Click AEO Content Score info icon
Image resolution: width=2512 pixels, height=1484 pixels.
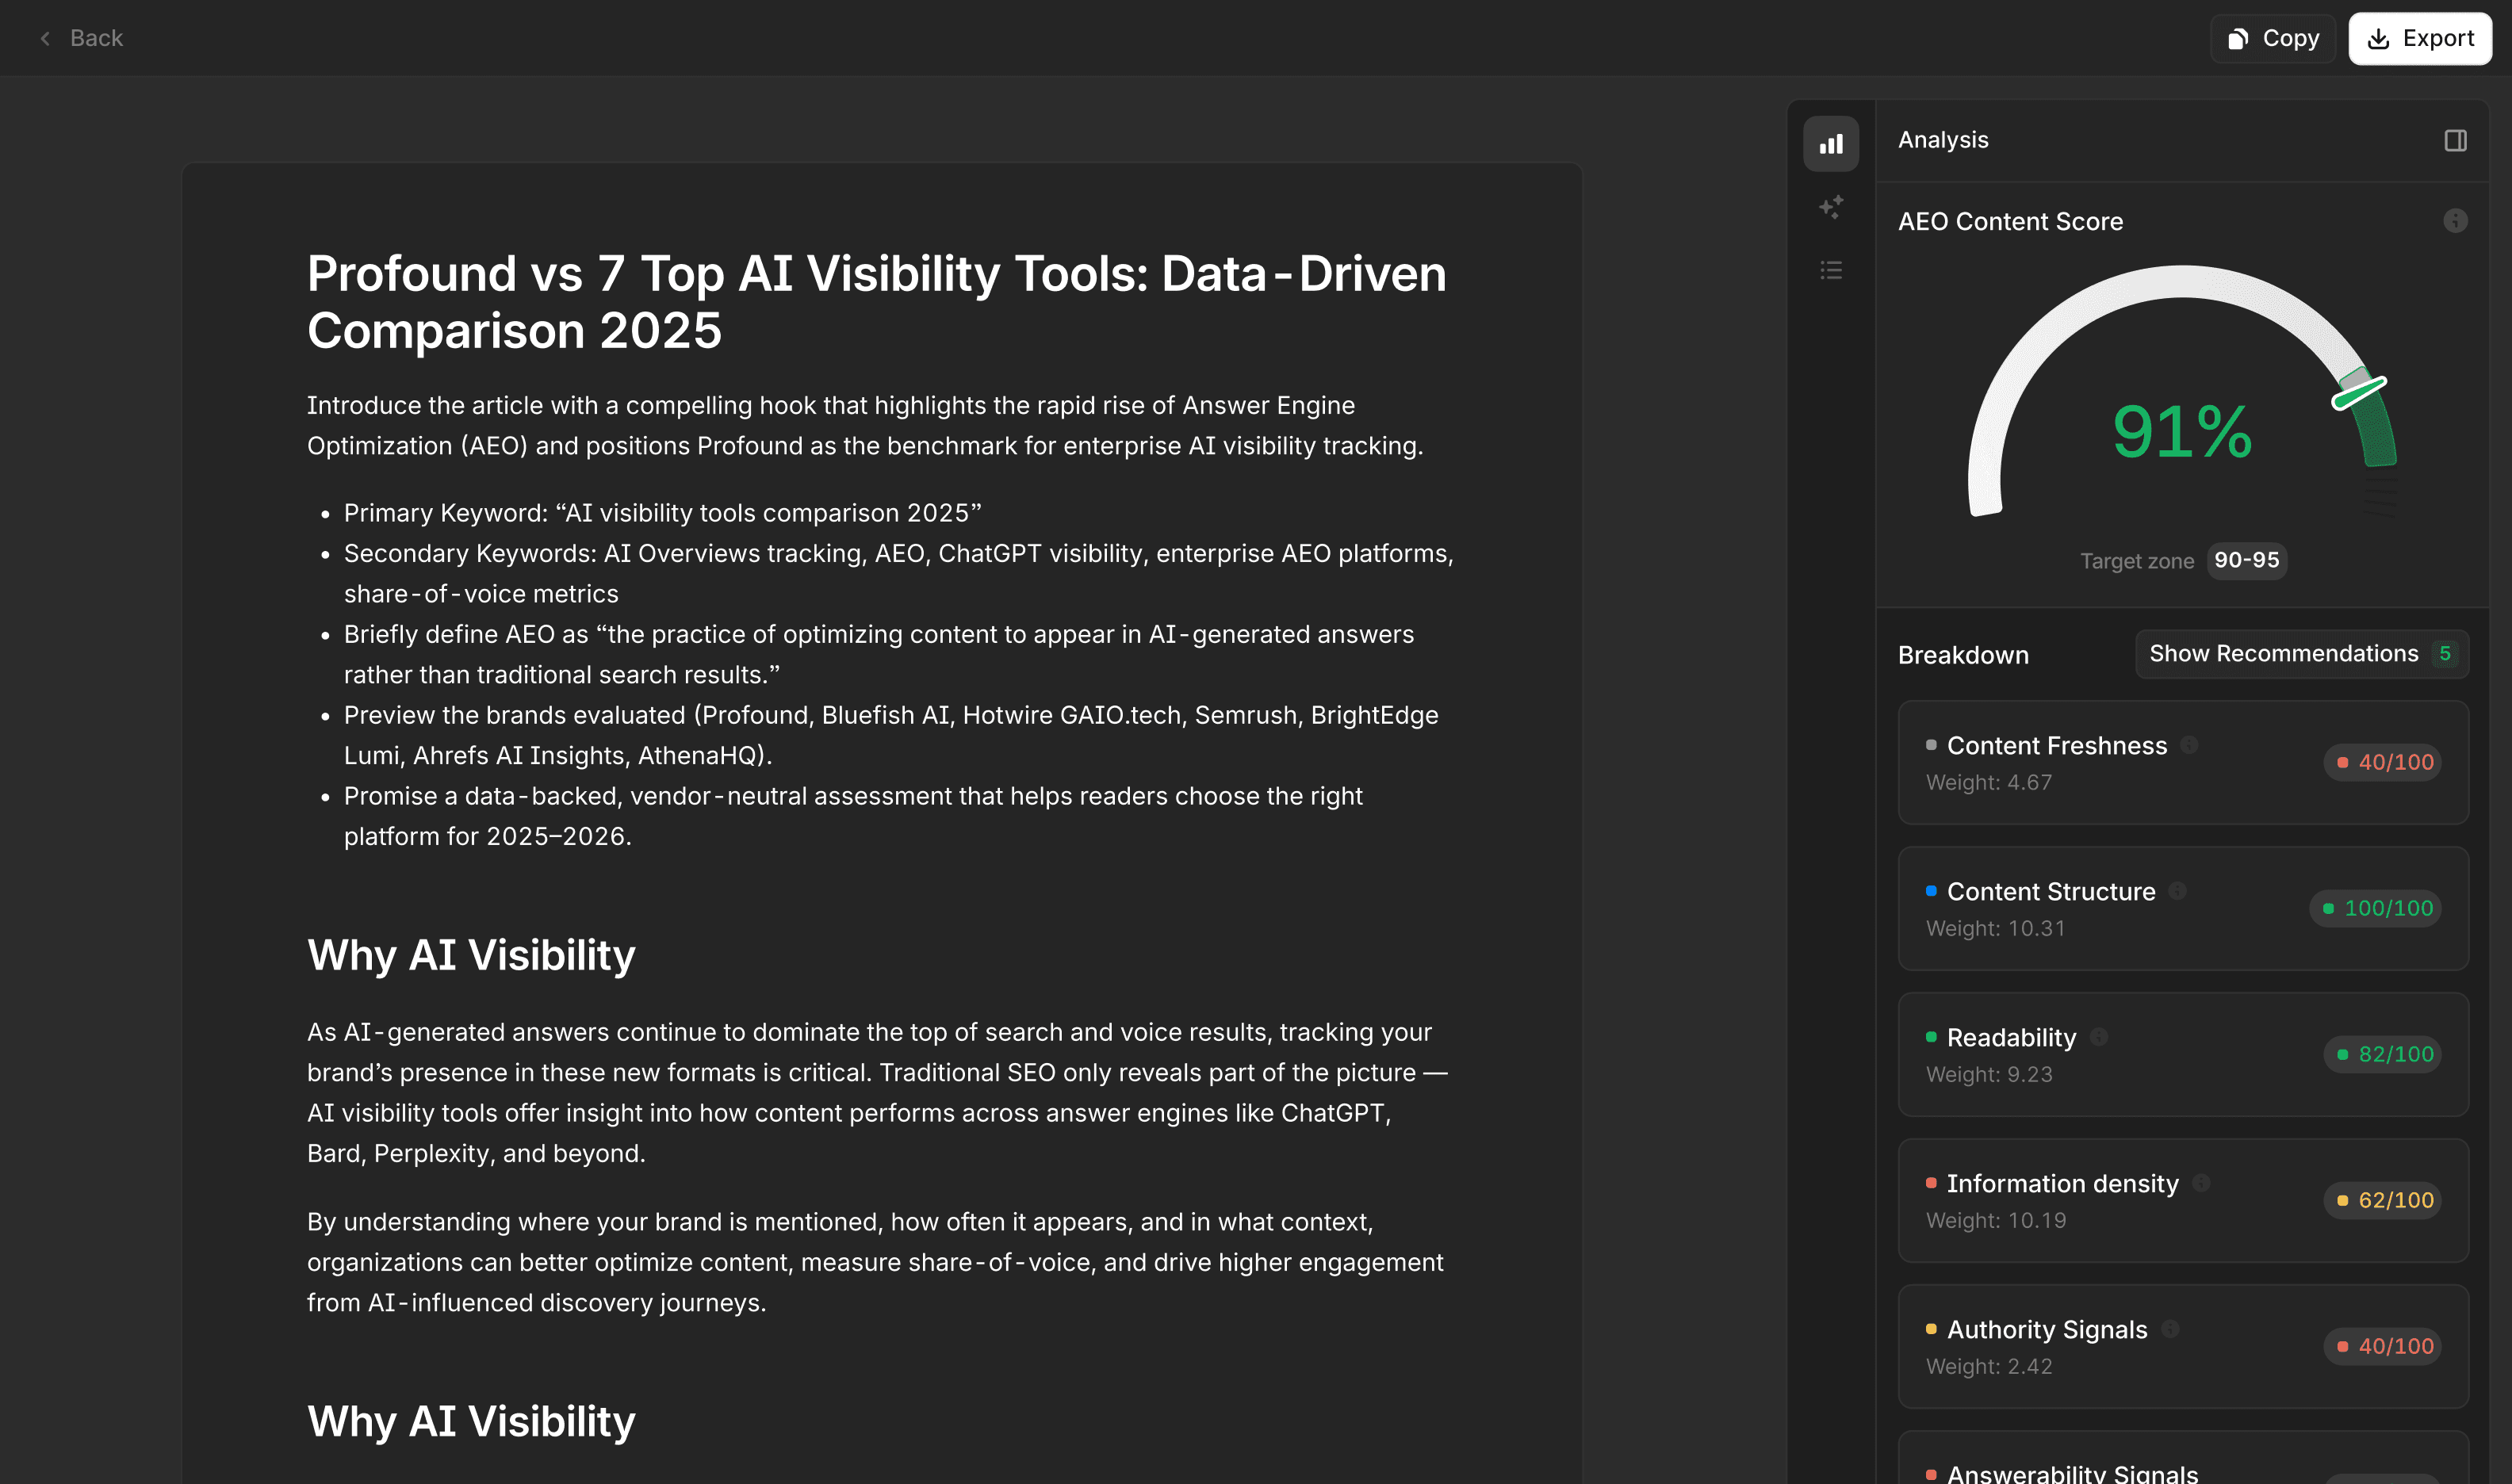point(2455,221)
